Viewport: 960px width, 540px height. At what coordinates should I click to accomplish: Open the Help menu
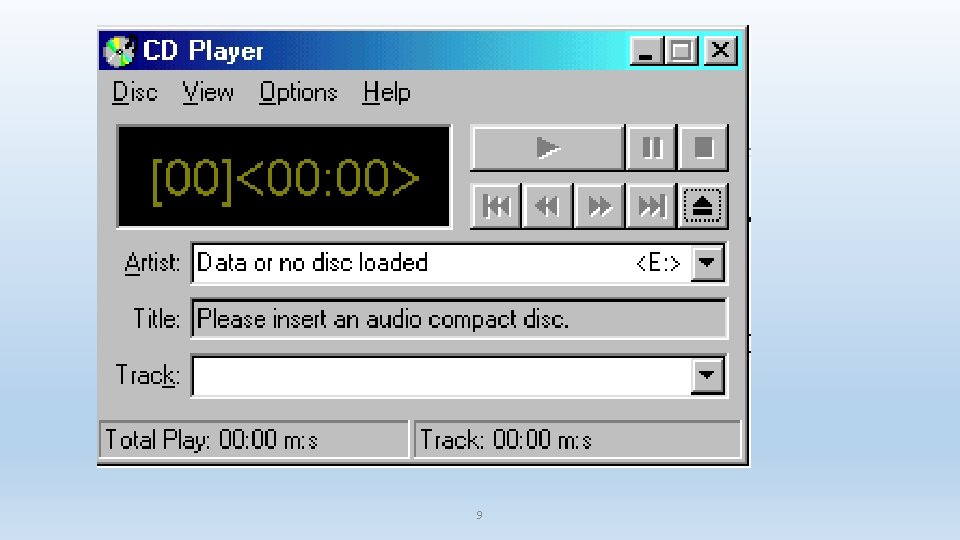click(x=386, y=92)
